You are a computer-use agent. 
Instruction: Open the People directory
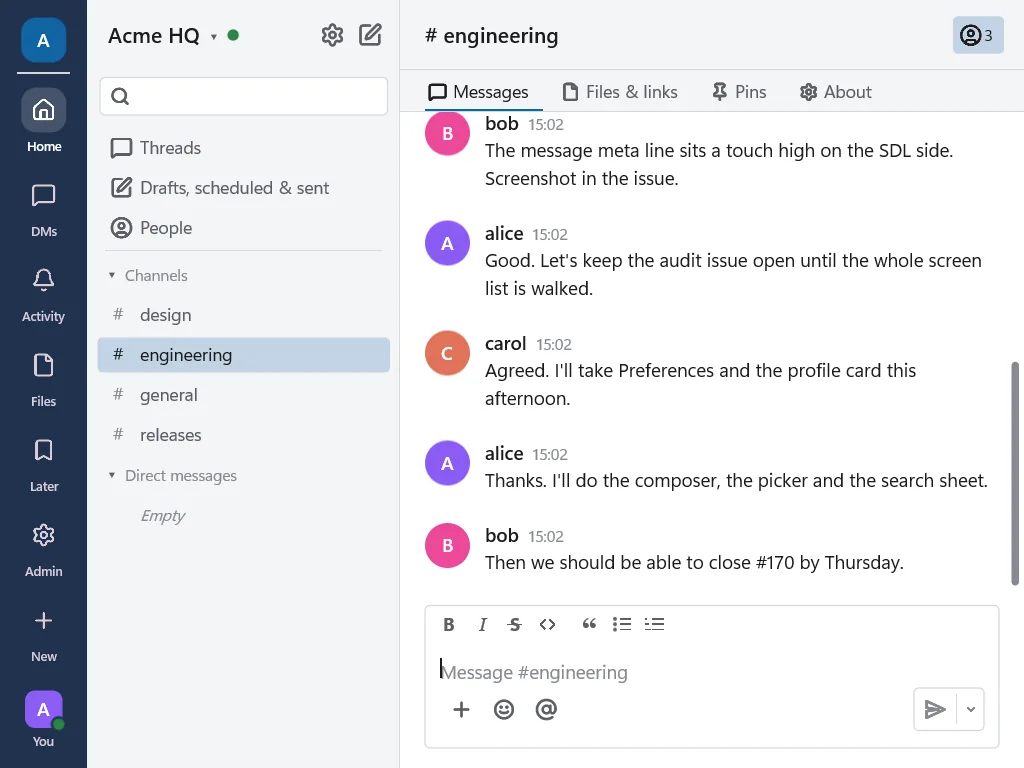tap(244, 228)
